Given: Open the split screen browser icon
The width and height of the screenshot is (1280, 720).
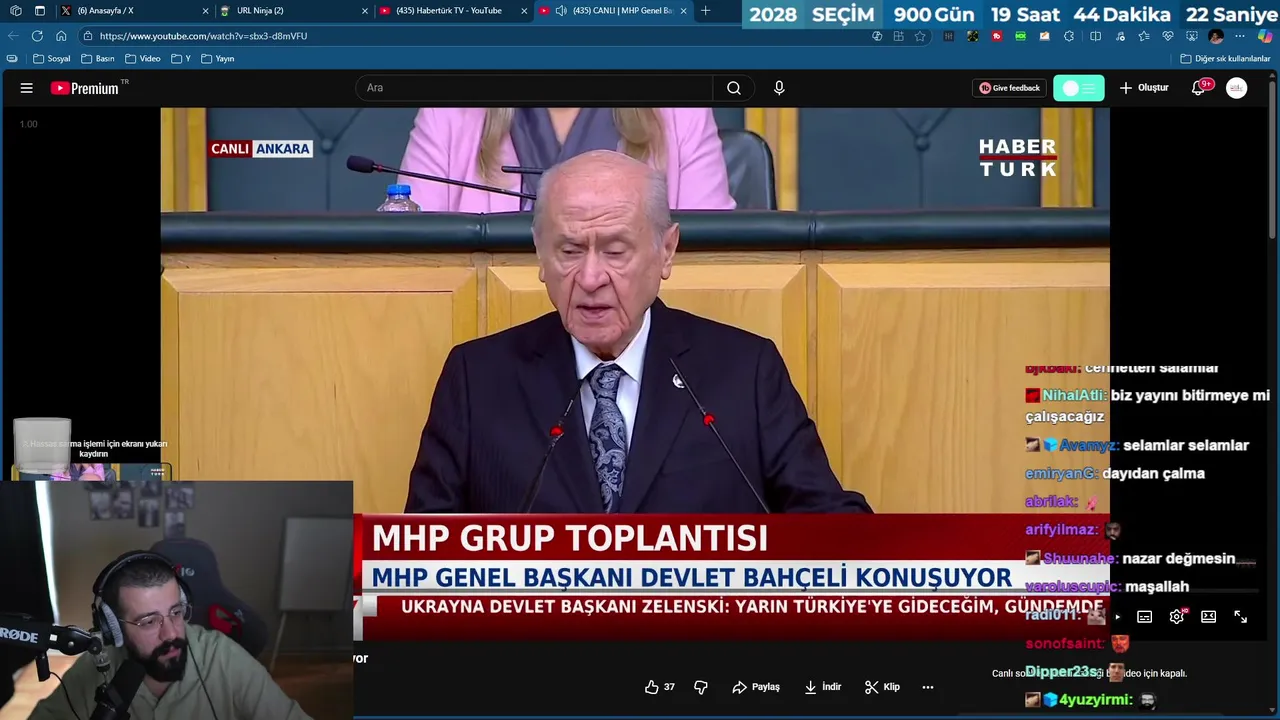Looking at the screenshot, I should 1095,36.
